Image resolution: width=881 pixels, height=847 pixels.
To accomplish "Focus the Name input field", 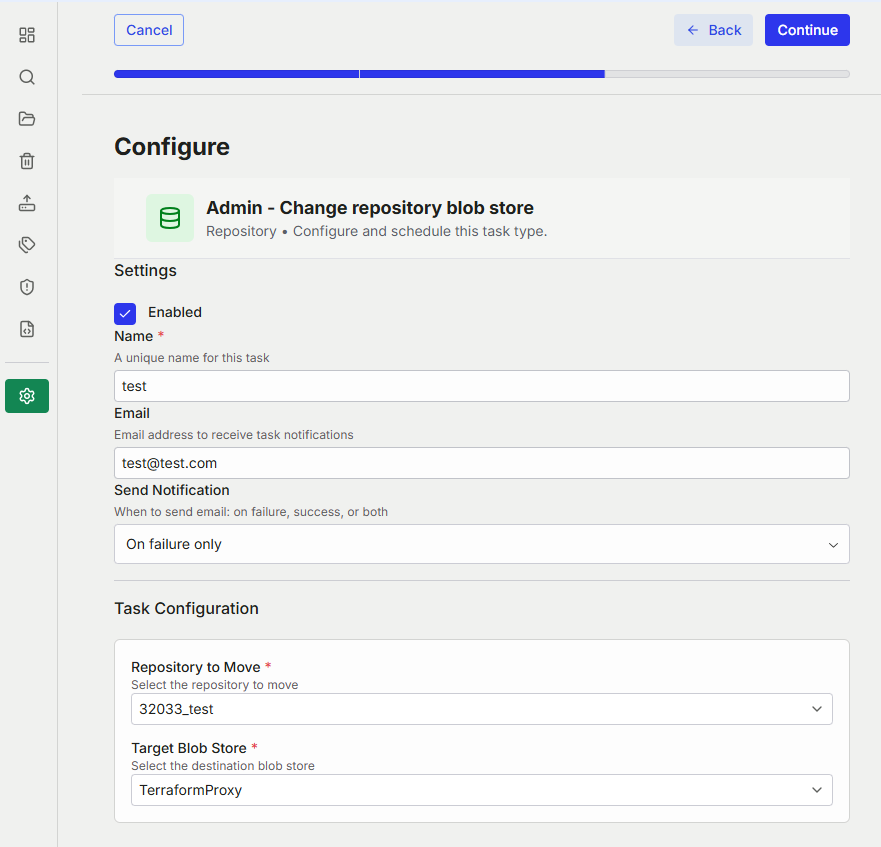I will (482, 386).
